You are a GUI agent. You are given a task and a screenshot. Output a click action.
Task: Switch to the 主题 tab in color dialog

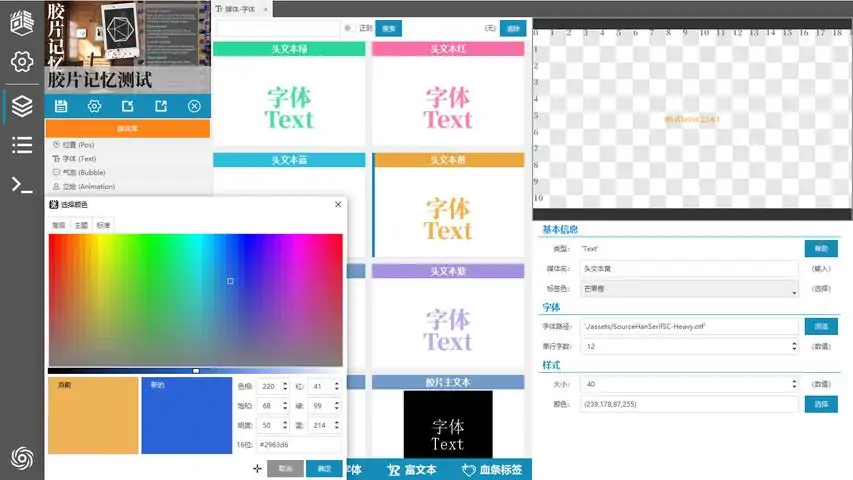pos(81,225)
